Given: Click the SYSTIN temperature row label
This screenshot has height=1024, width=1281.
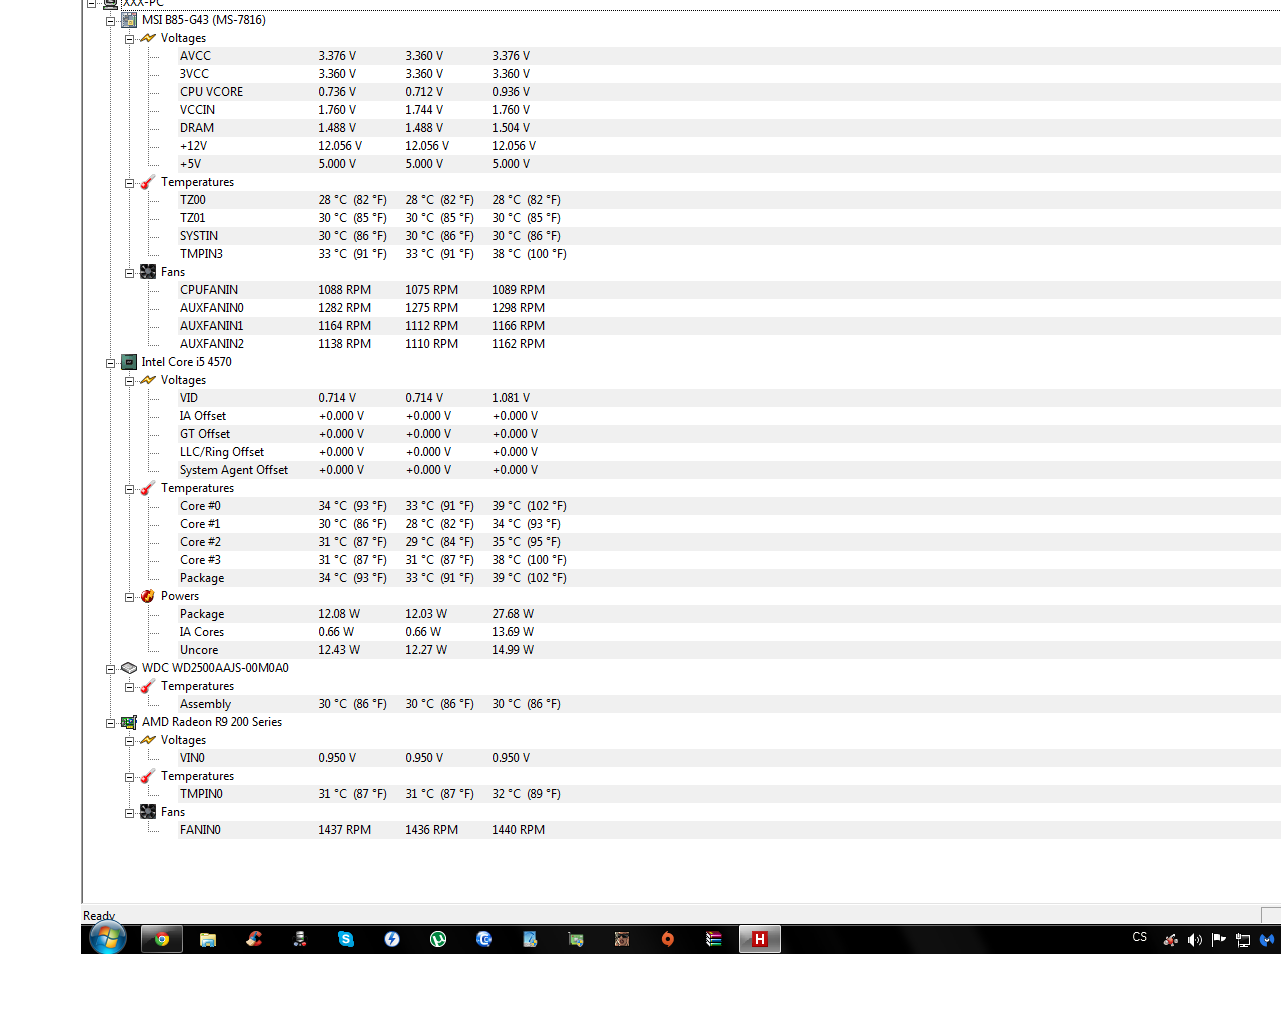Looking at the screenshot, I should [199, 236].
